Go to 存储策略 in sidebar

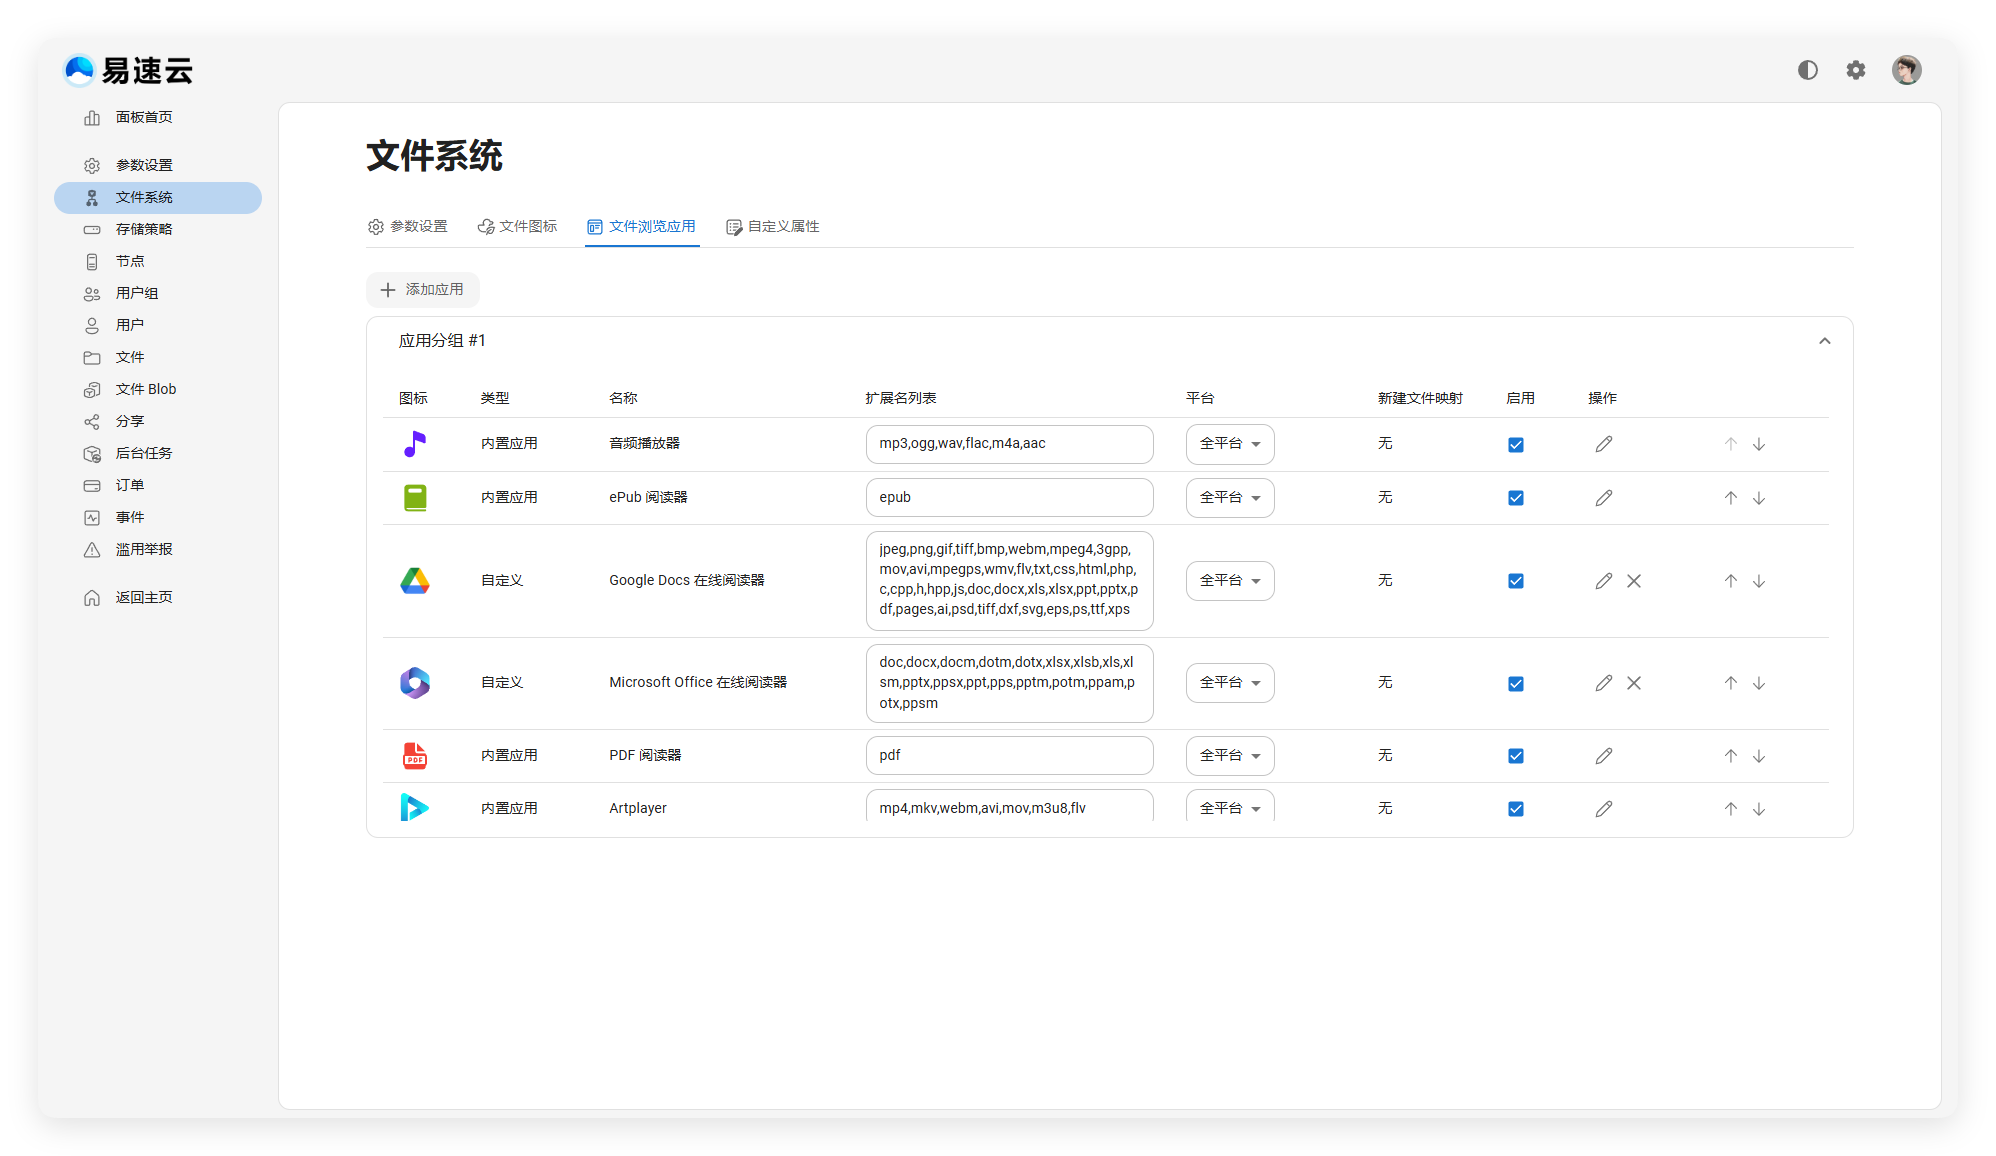pyautogui.click(x=144, y=229)
